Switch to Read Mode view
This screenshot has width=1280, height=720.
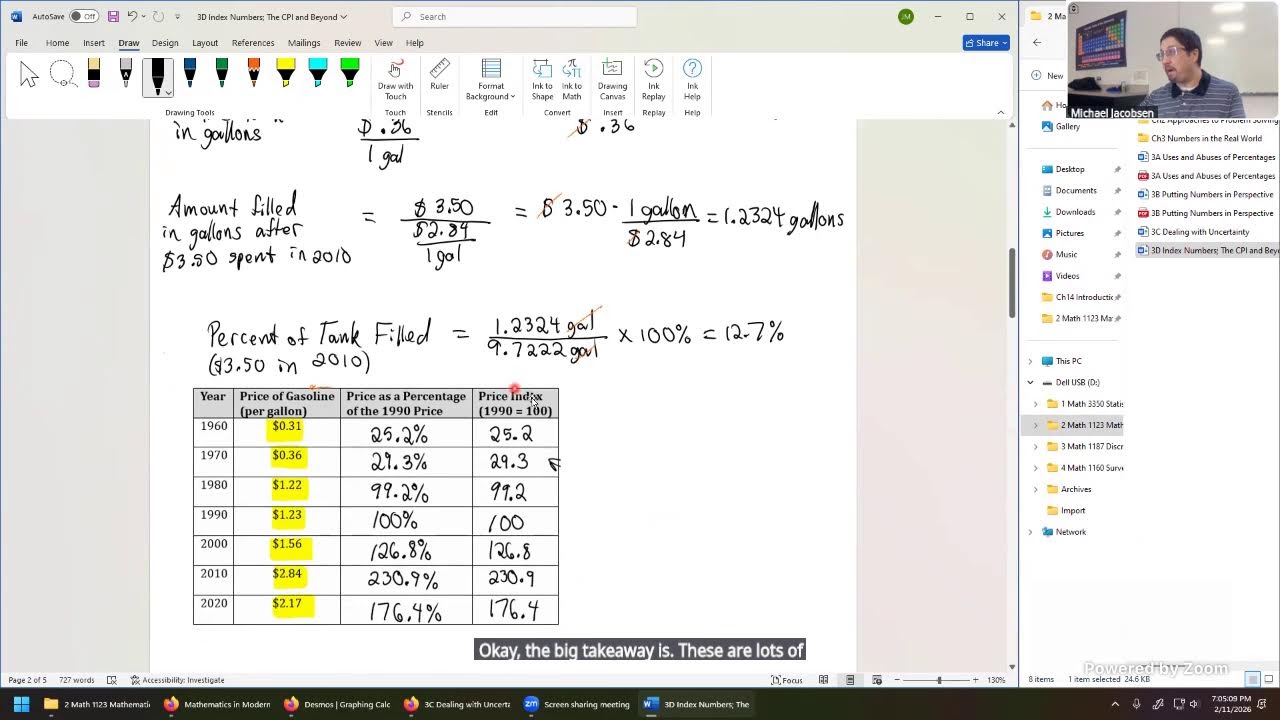pyautogui.click(x=823, y=680)
